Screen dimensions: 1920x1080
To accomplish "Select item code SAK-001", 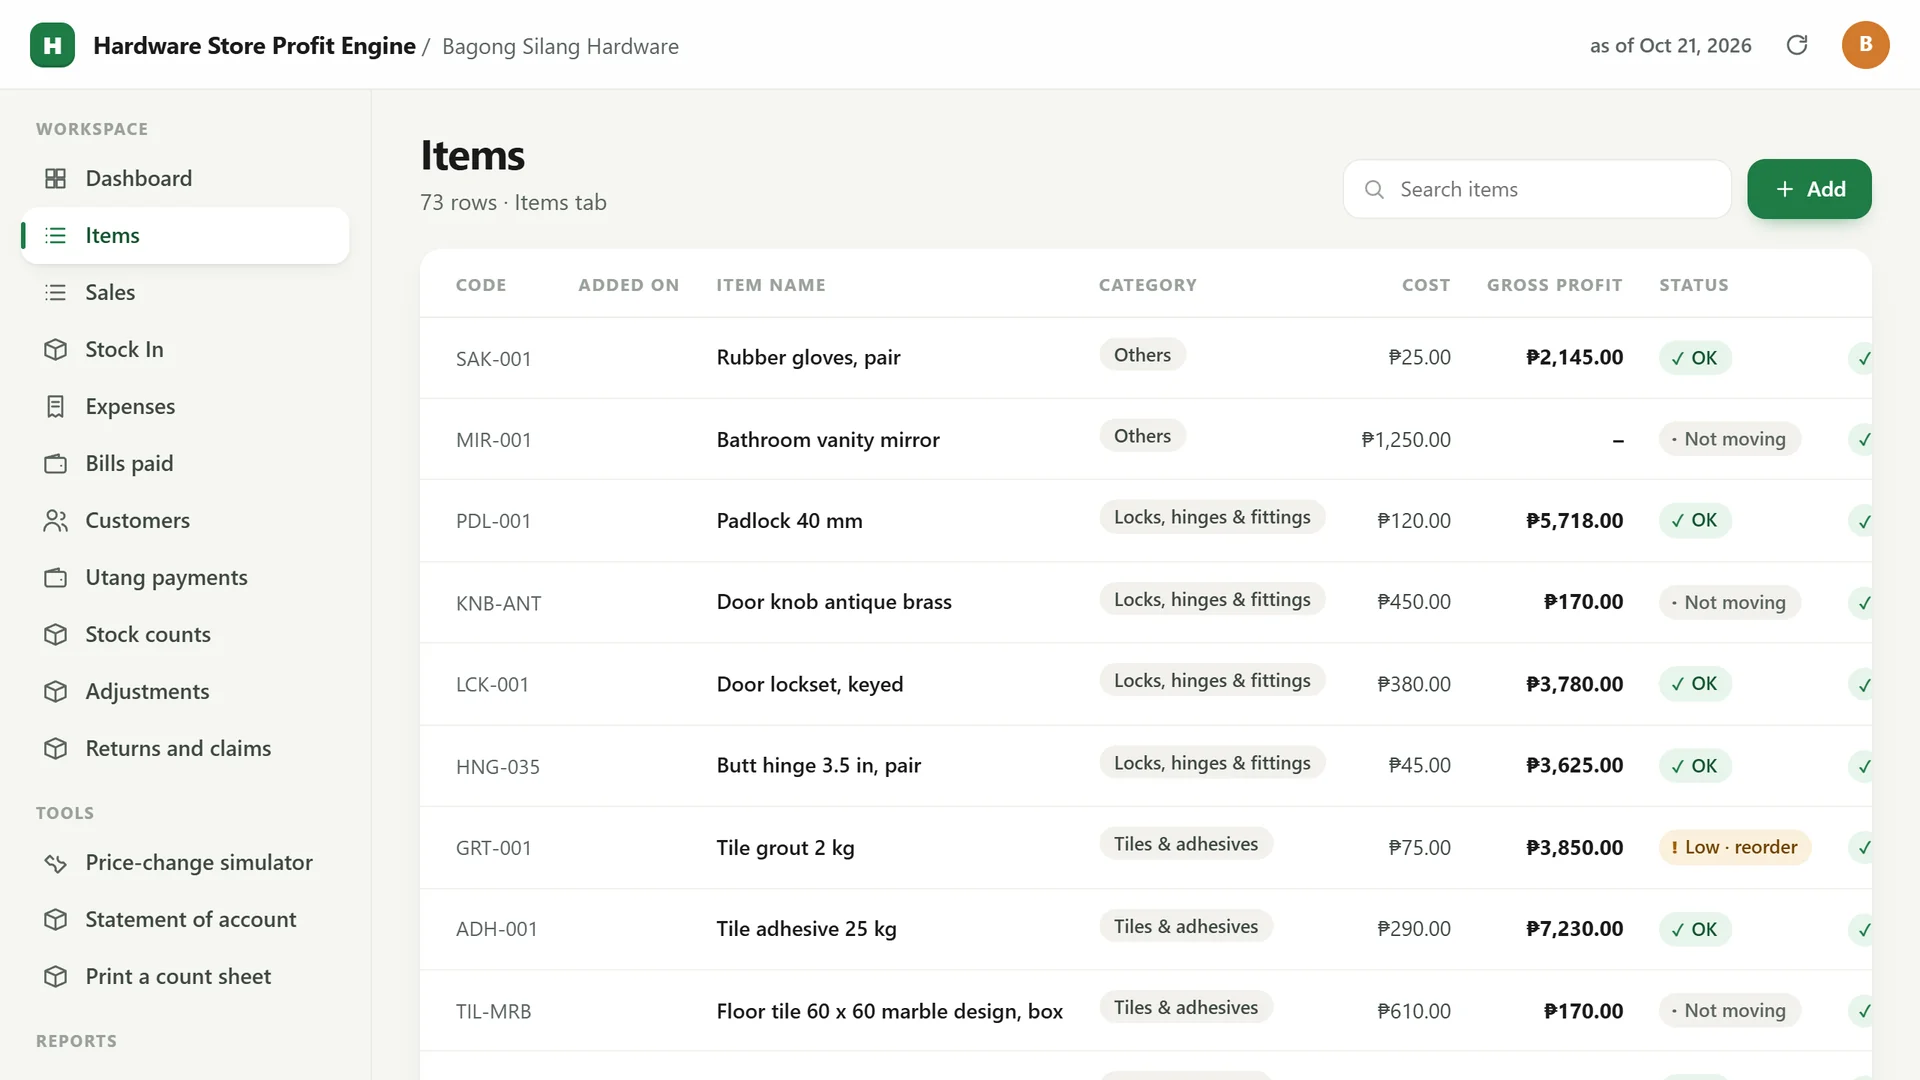I will 493,359.
